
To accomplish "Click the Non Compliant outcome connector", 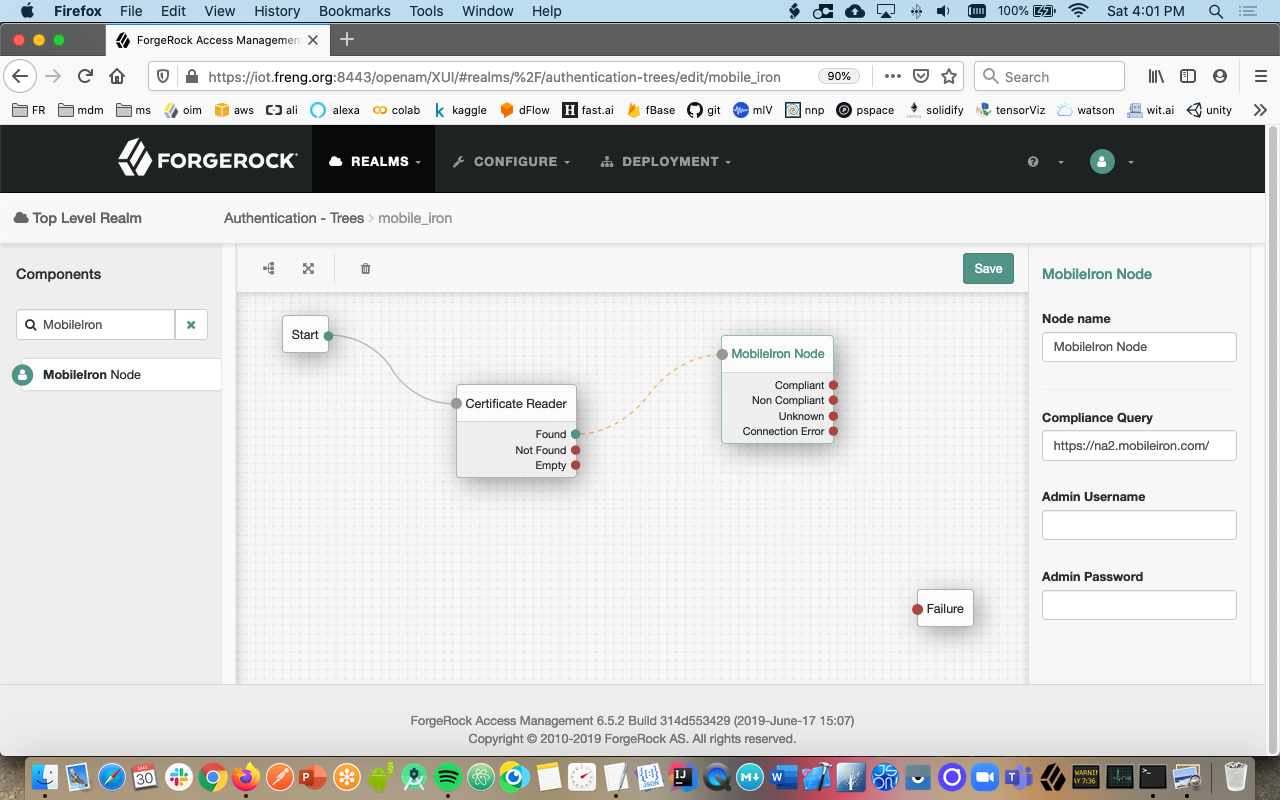I will point(833,400).
